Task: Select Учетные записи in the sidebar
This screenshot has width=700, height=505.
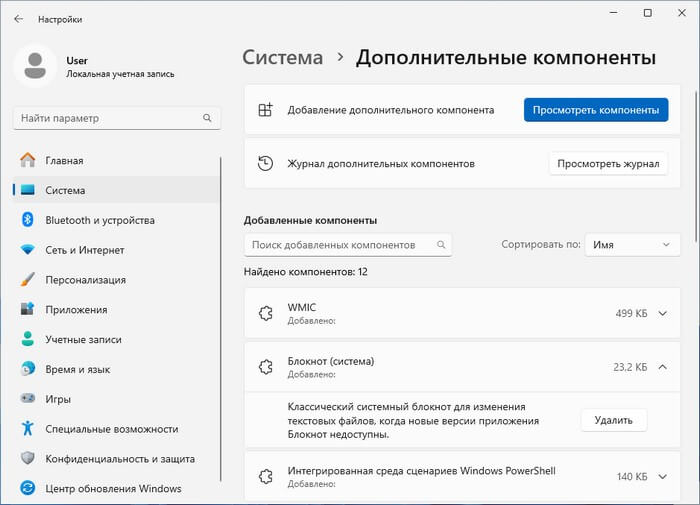Action: 83,340
